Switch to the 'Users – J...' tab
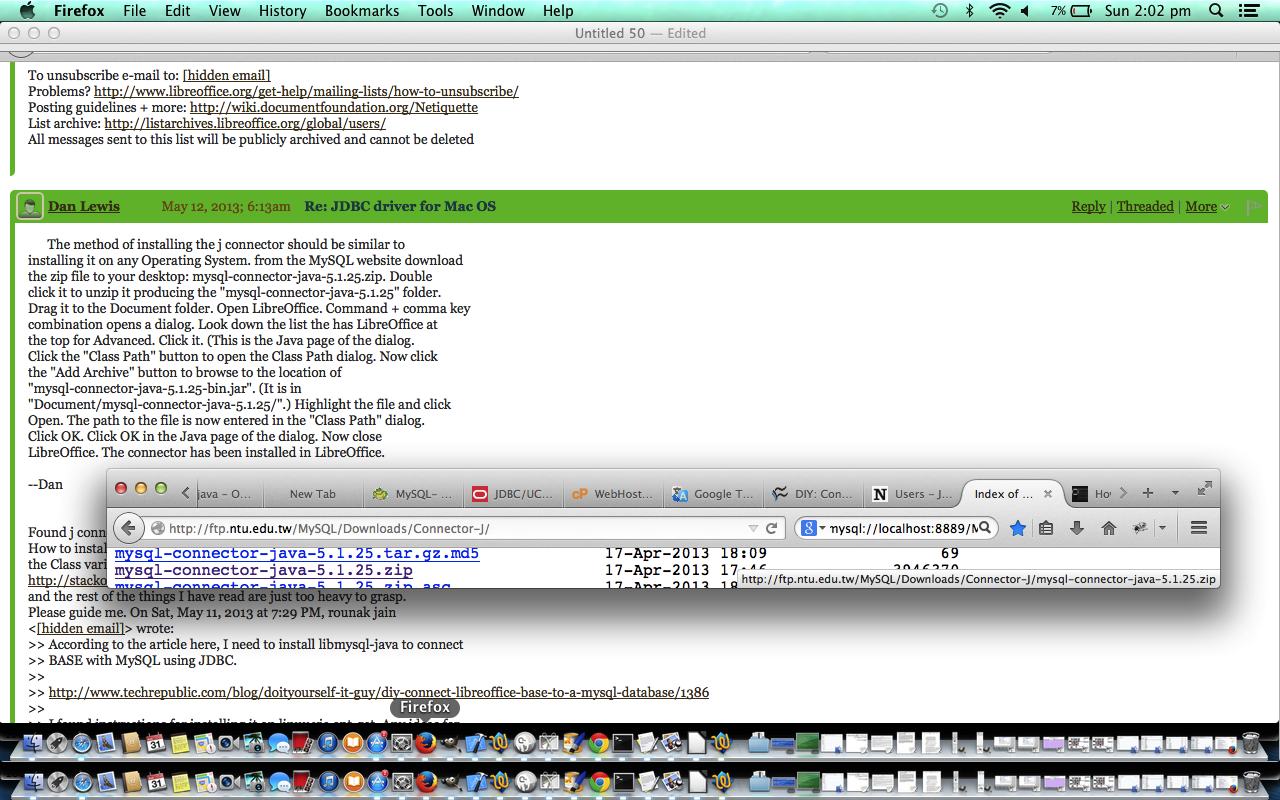 913,494
